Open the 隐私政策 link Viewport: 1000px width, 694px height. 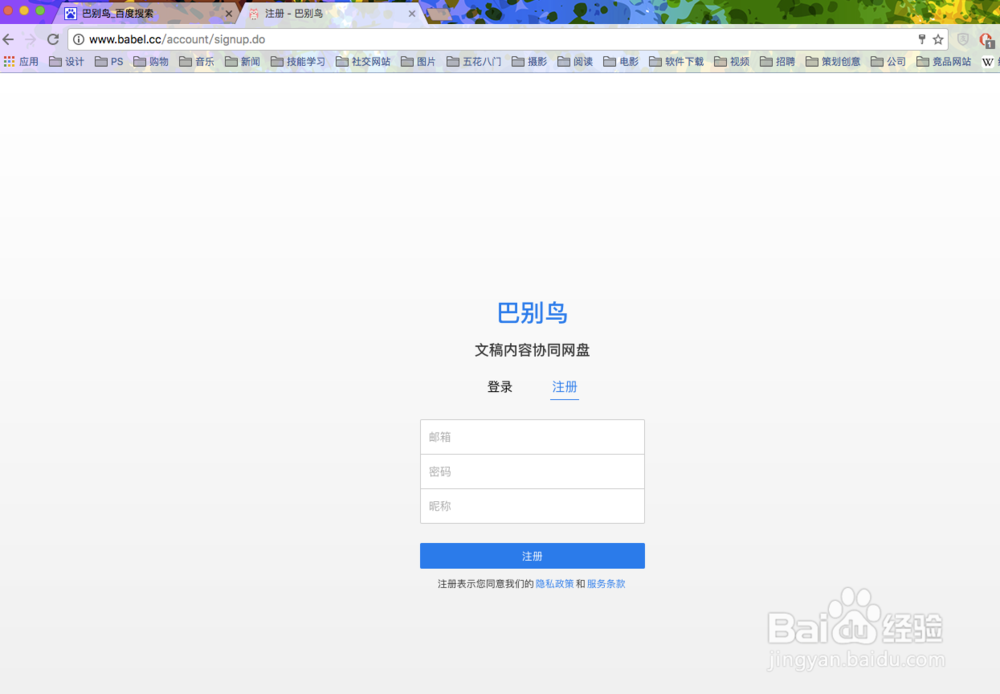554,584
